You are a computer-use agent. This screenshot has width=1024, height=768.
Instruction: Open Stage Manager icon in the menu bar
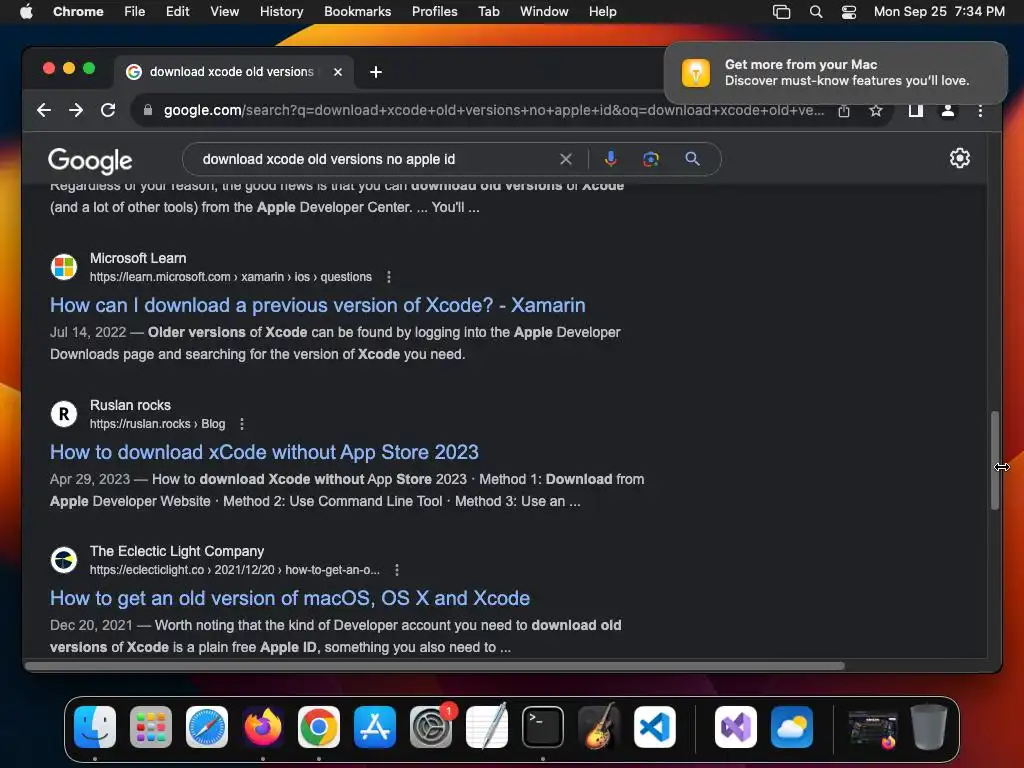tap(781, 11)
